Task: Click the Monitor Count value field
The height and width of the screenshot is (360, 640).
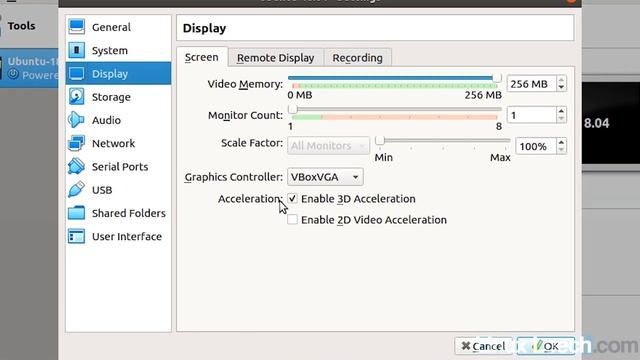Action: point(531,115)
